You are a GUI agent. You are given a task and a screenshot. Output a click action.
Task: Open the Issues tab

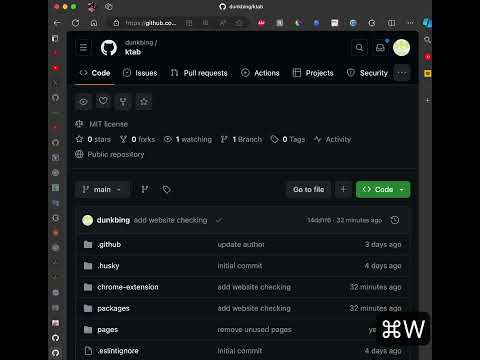click(140, 73)
